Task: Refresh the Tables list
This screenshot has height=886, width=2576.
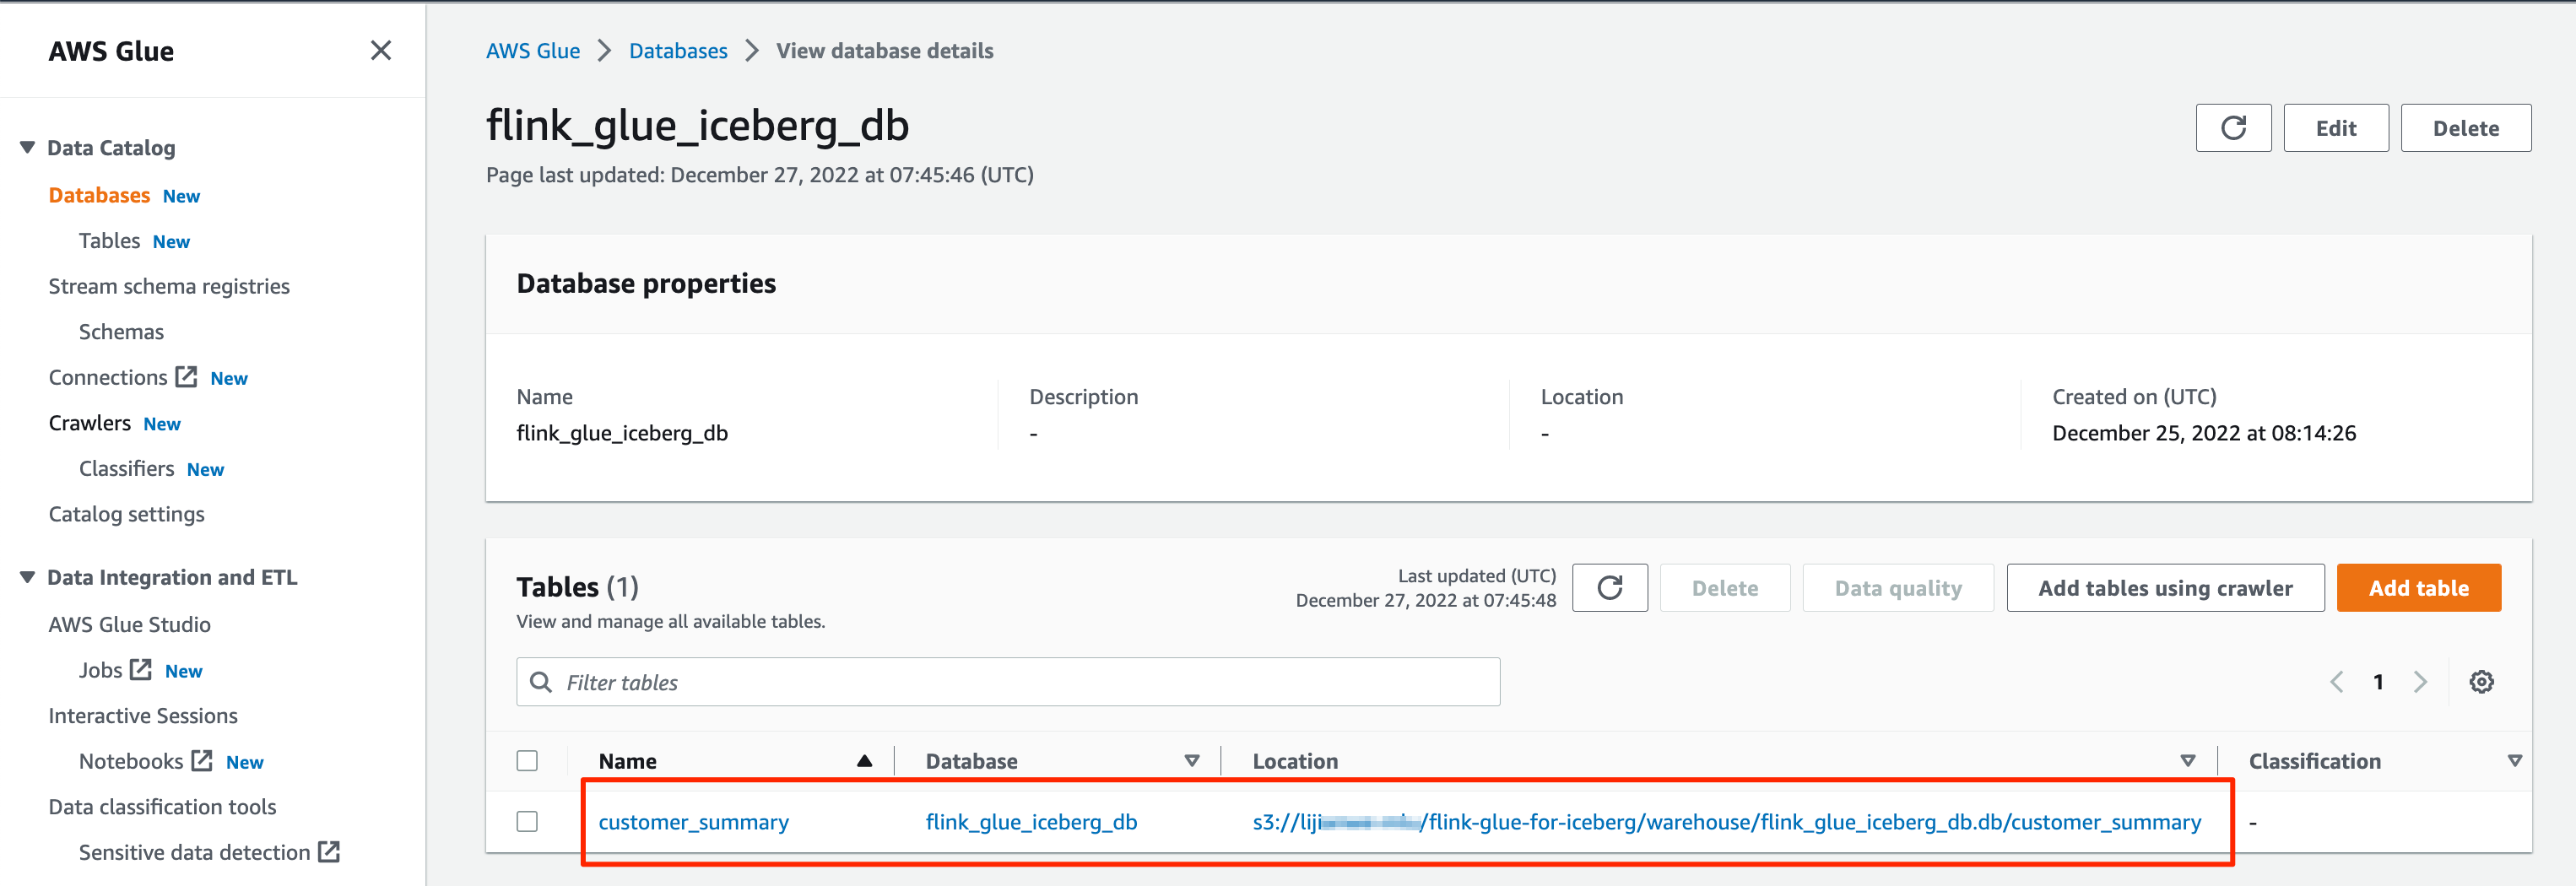Action: [1609, 588]
